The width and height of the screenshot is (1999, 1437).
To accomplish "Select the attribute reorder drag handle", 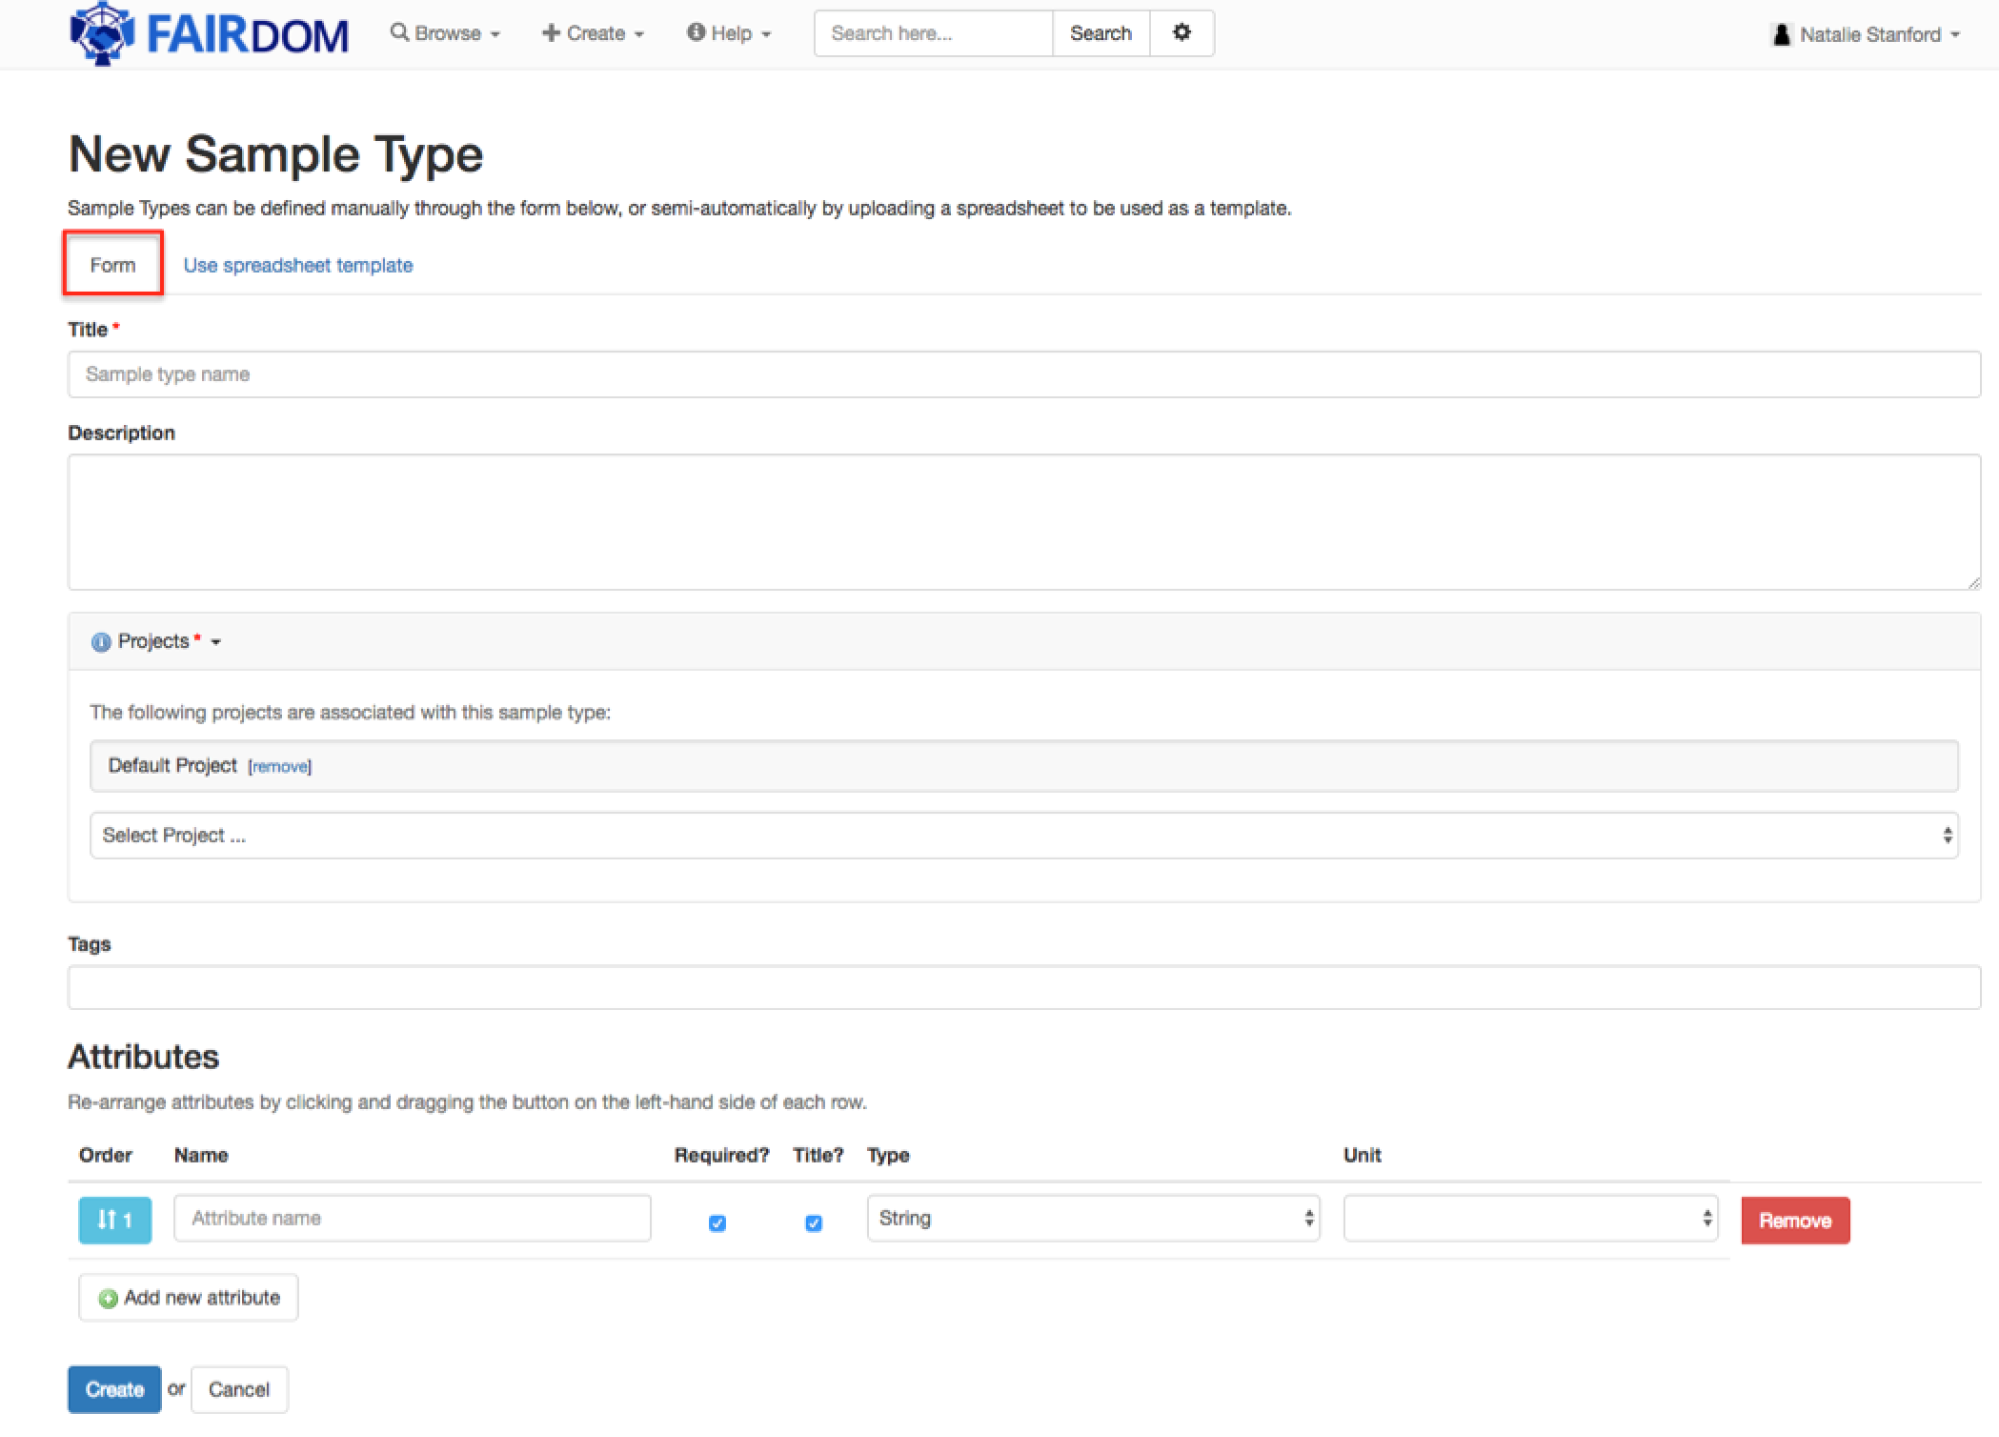I will pyautogui.click(x=114, y=1219).
